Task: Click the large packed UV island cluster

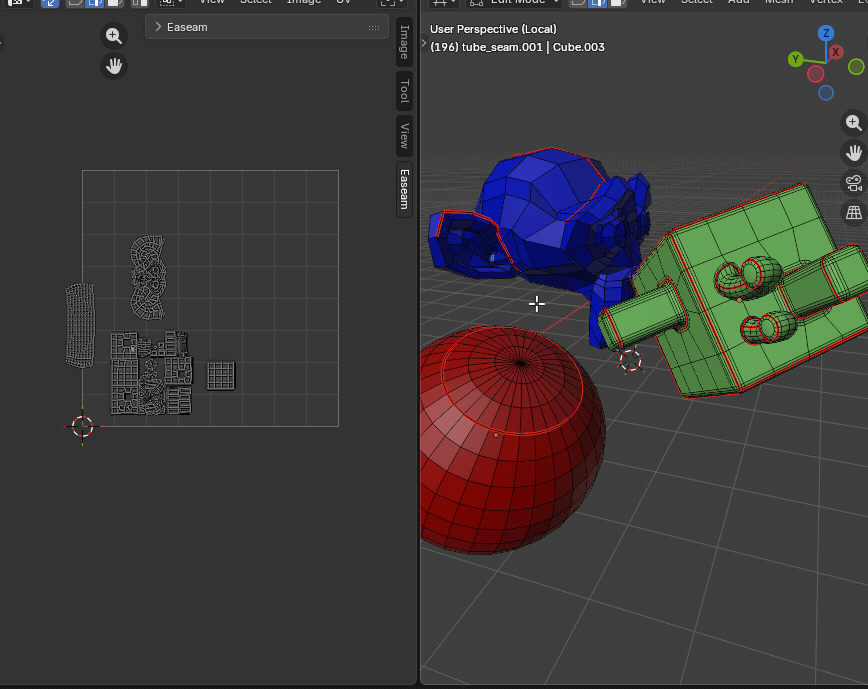Action: click(151, 374)
